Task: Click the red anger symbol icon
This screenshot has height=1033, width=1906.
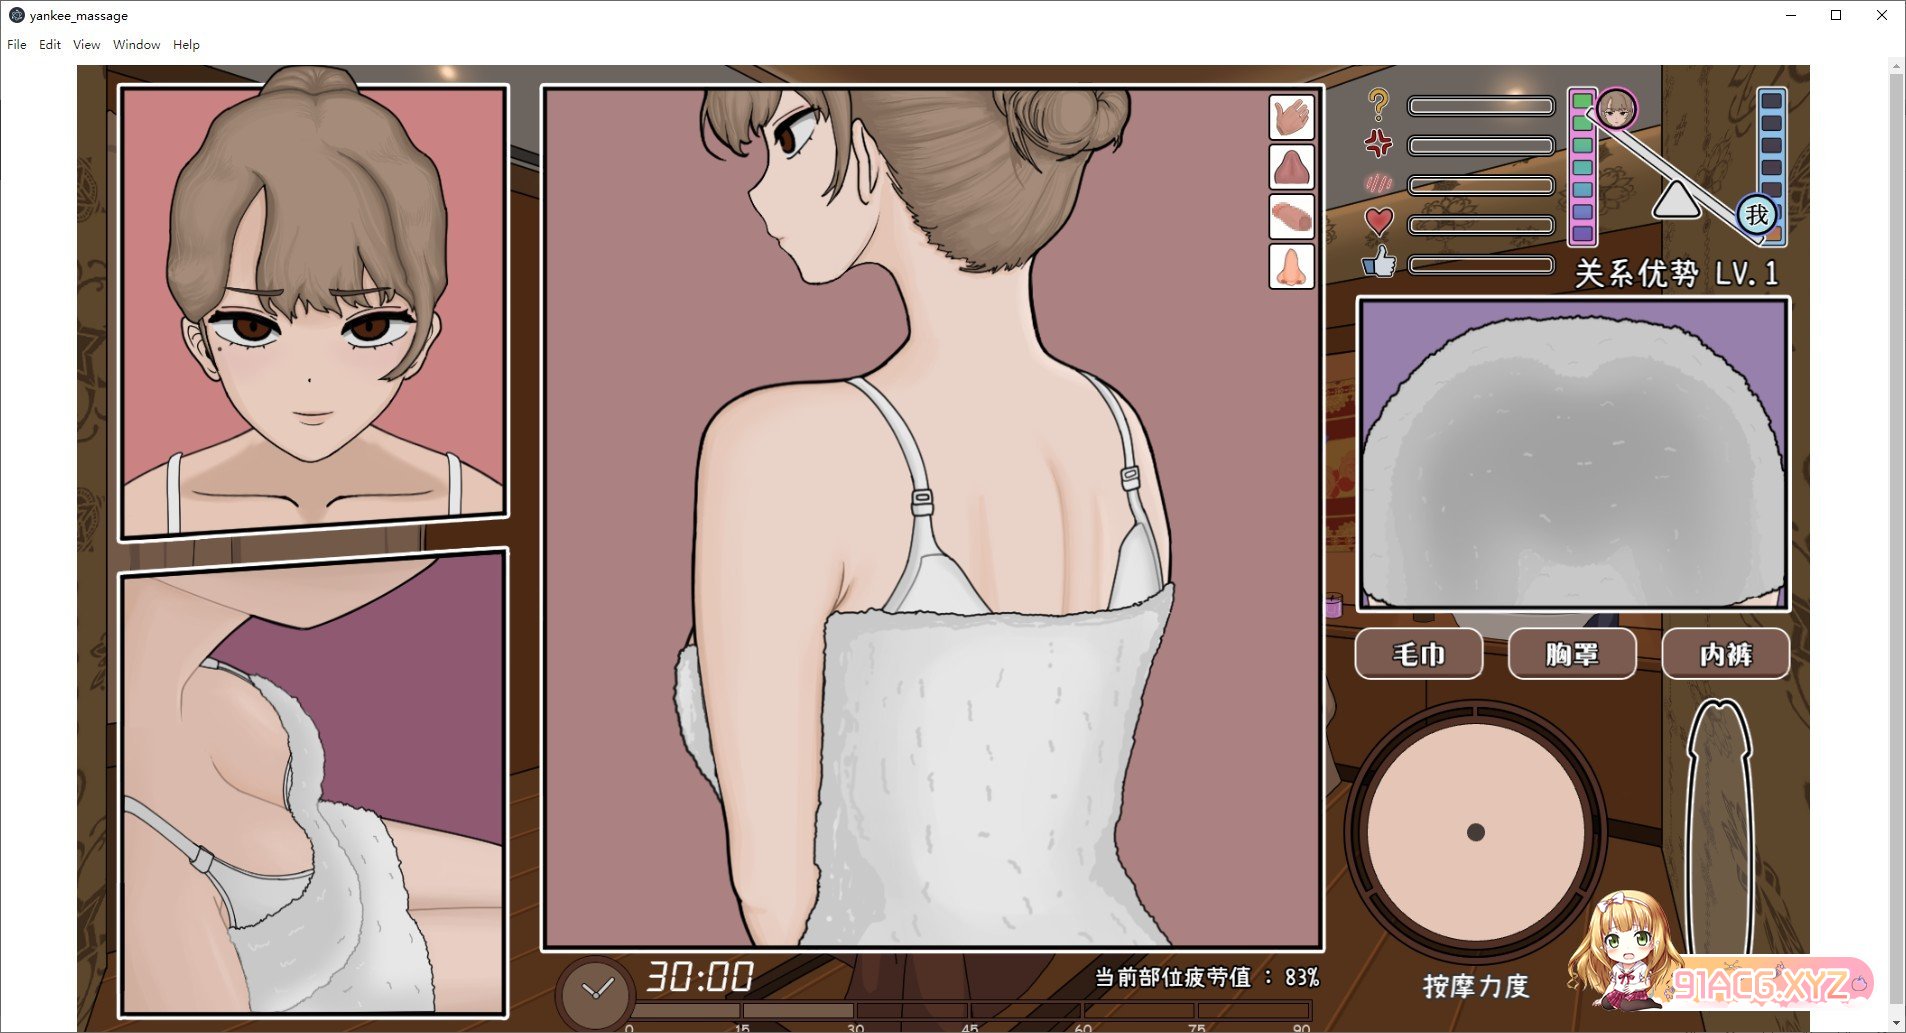Action: tap(1379, 143)
